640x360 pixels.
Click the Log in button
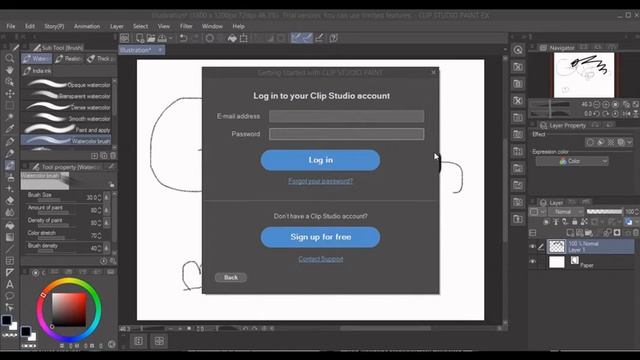pyautogui.click(x=320, y=160)
